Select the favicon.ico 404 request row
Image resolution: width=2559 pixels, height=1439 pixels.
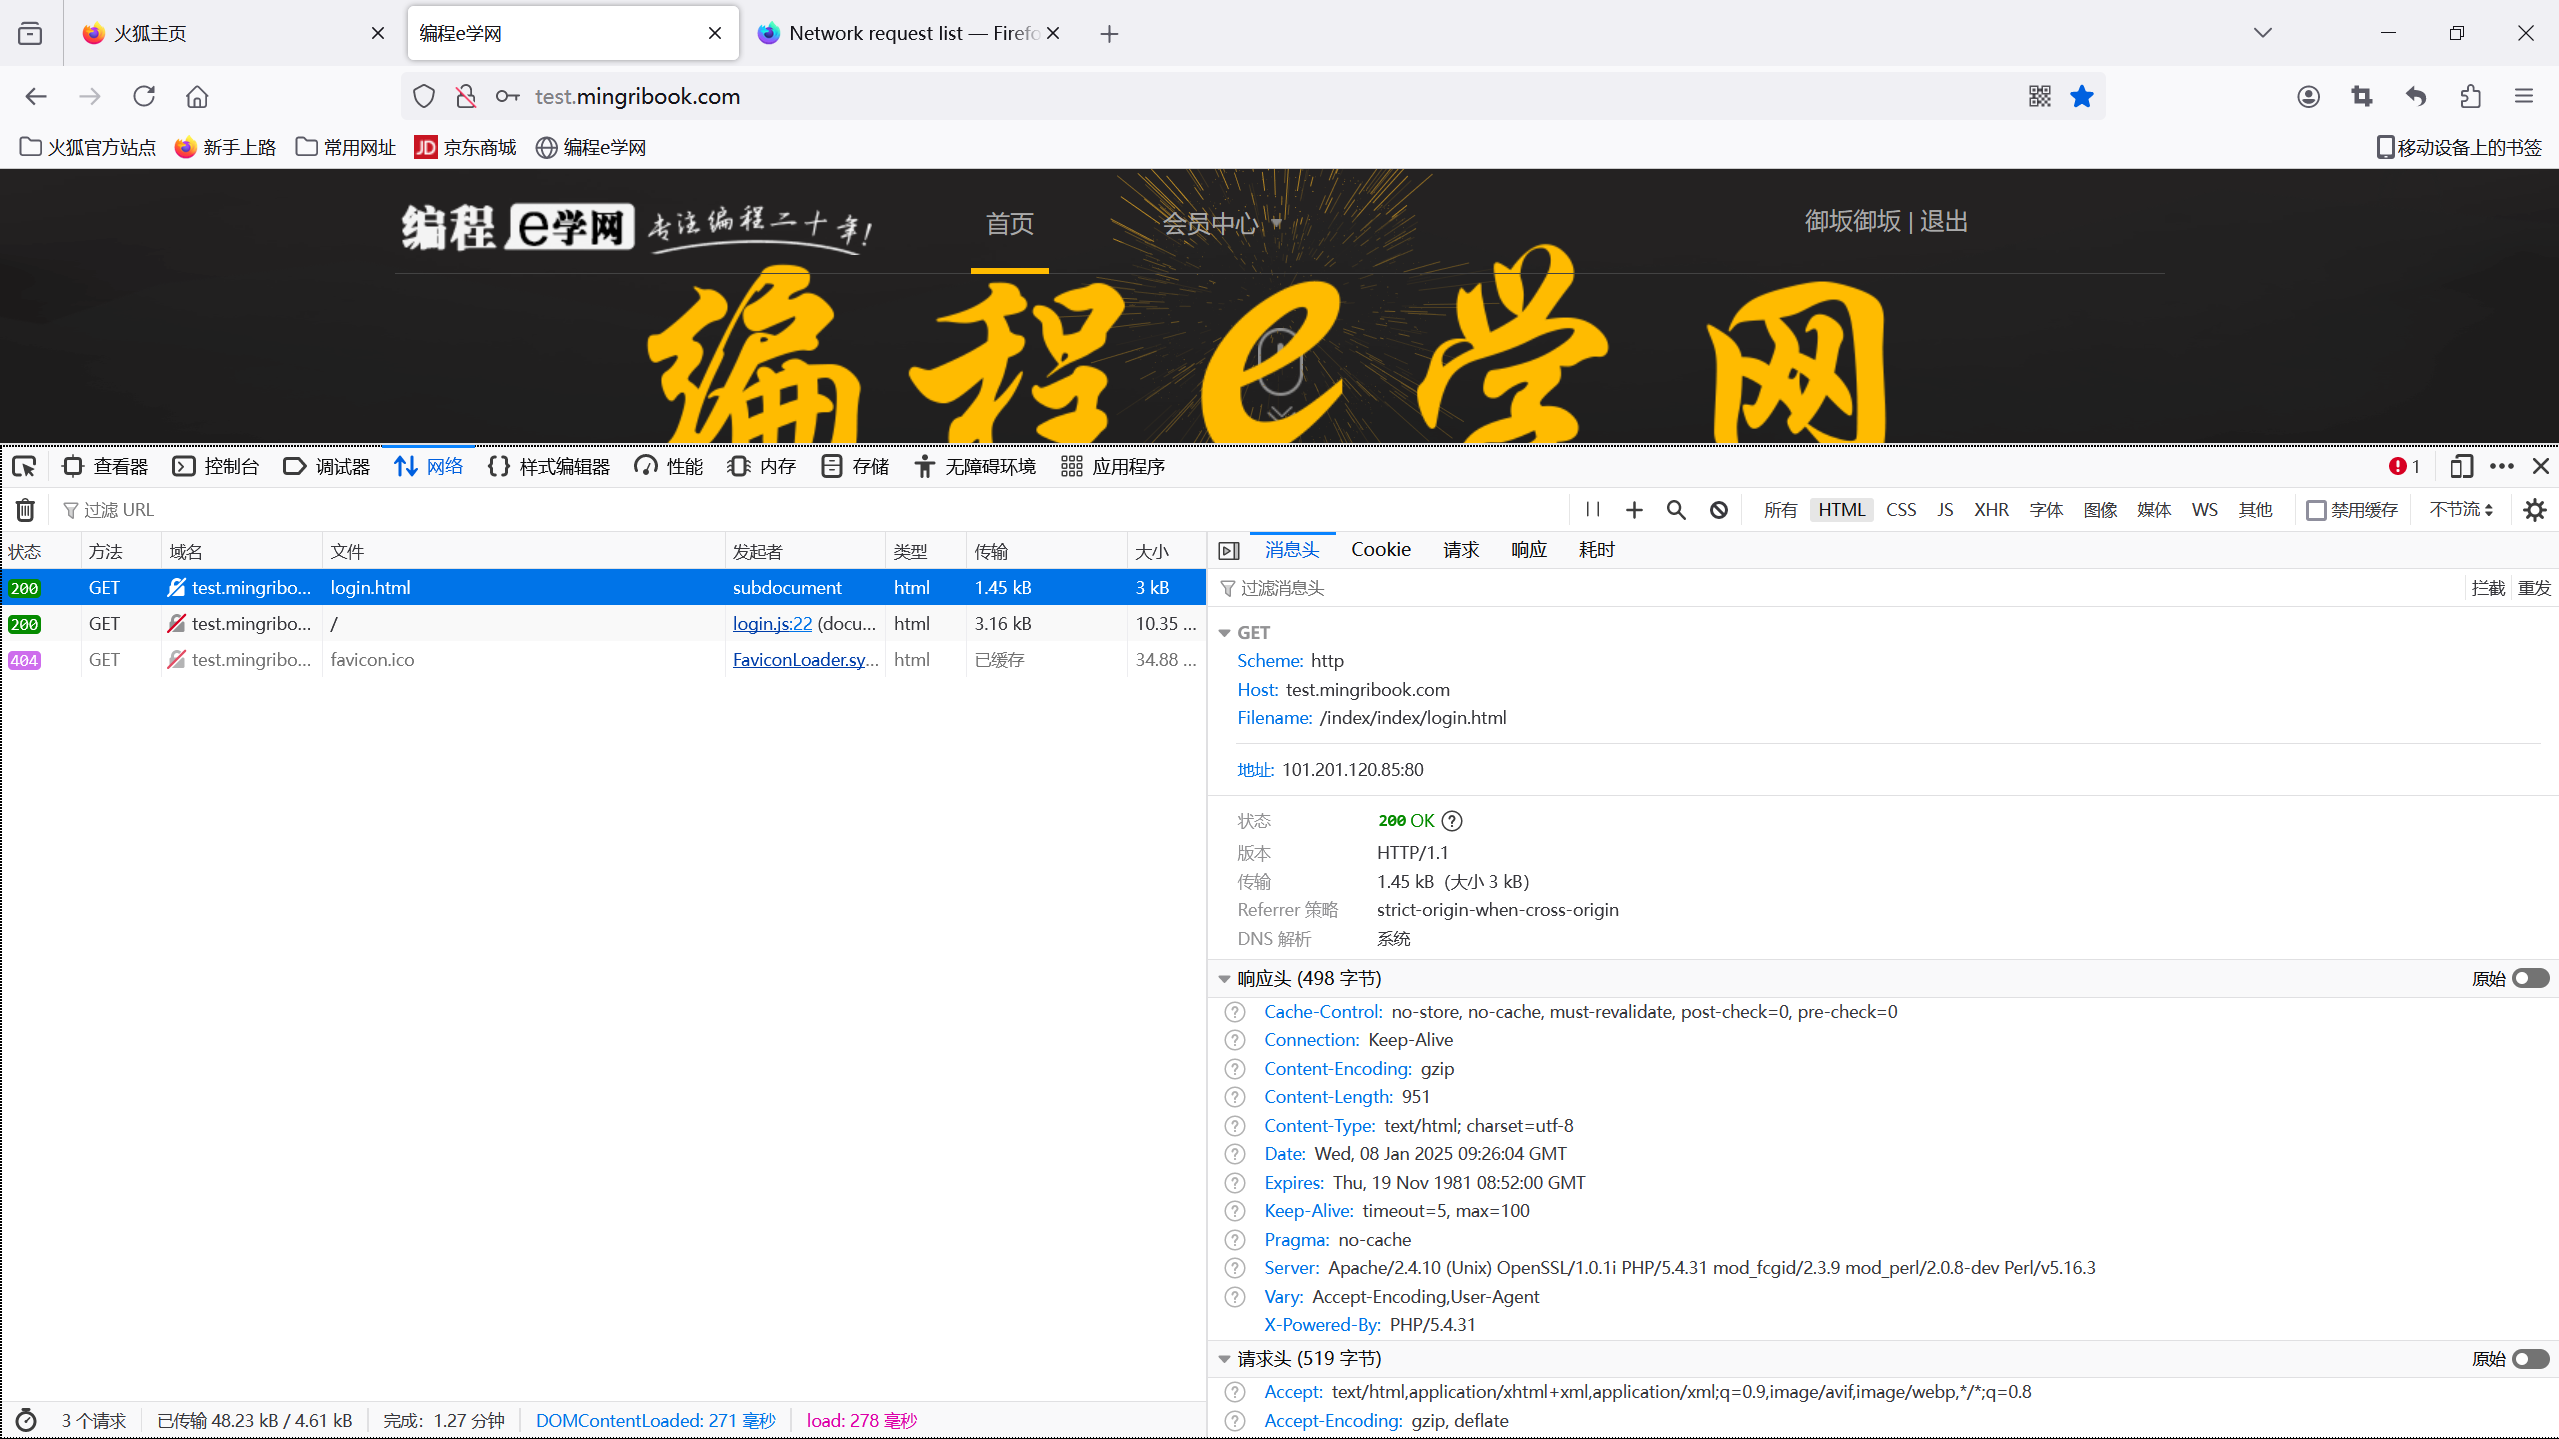click(603, 660)
